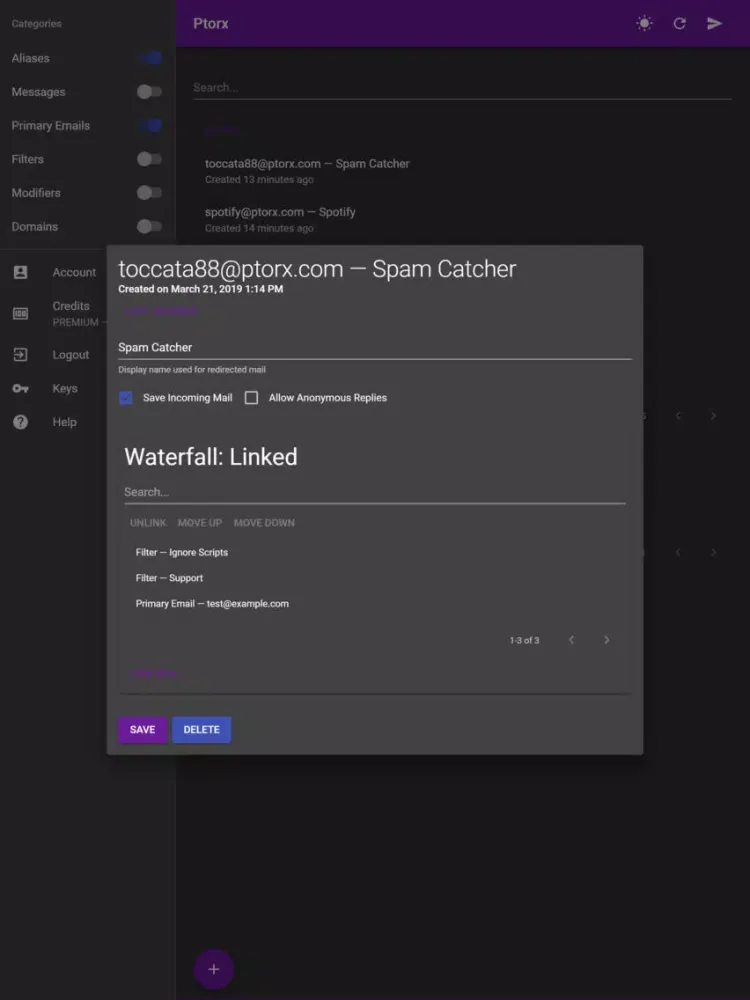The image size is (750, 1000).
Task: Click the Ptorx title in the header
Action: pyautogui.click(x=210, y=24)
